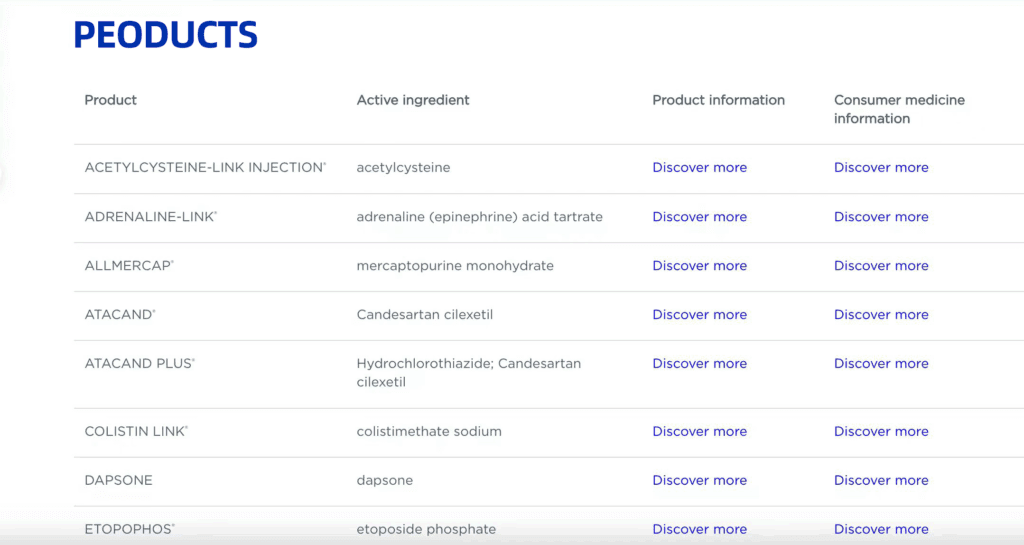Image resolution: width=1024 pixels, height=545 pixels.
Task: Open ATACAND product information Discover more
Action: [x=699, y=315]
